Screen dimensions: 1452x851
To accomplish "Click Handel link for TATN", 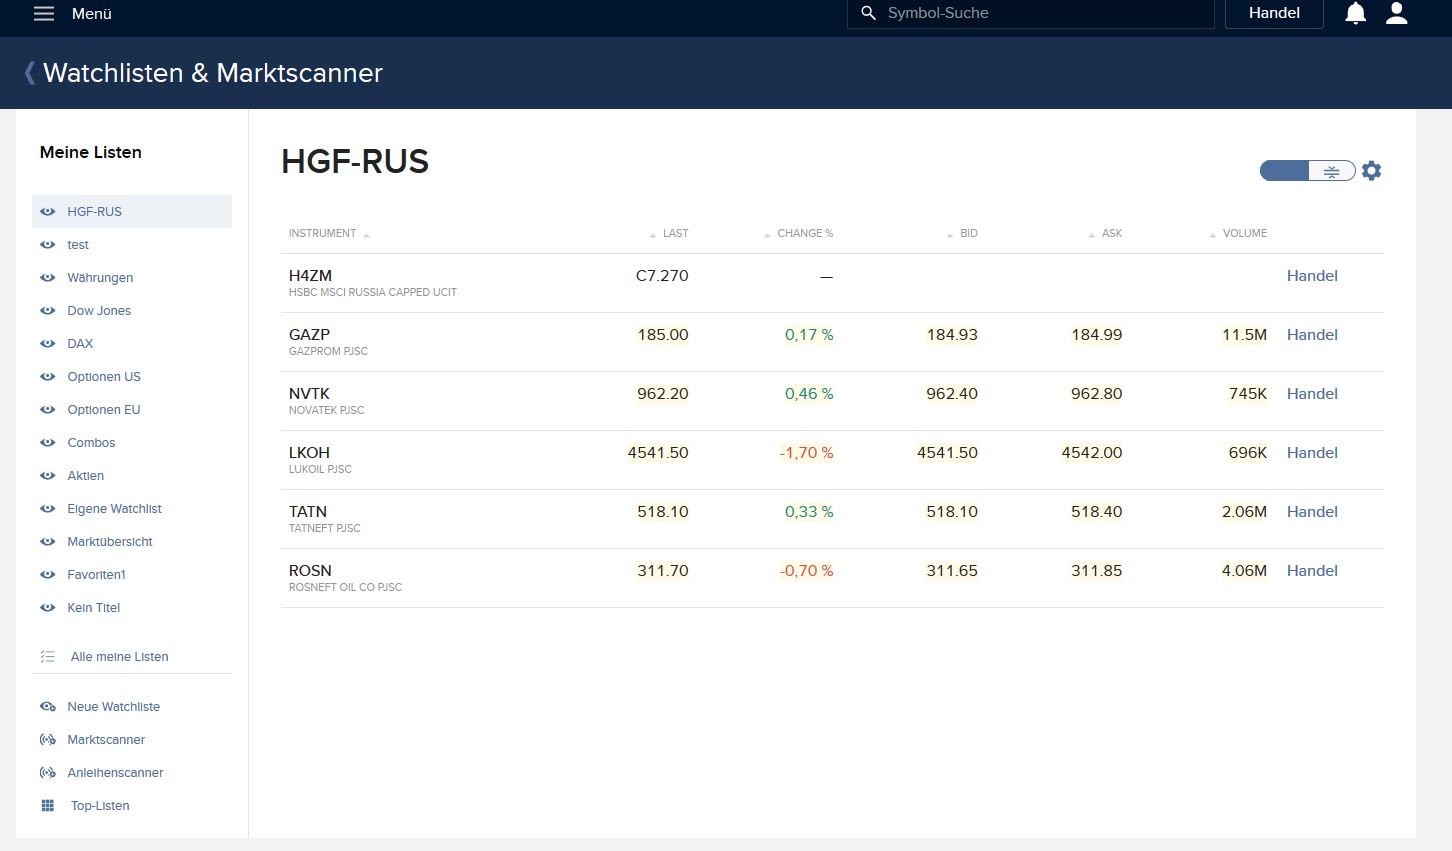I will point(1312,512).
